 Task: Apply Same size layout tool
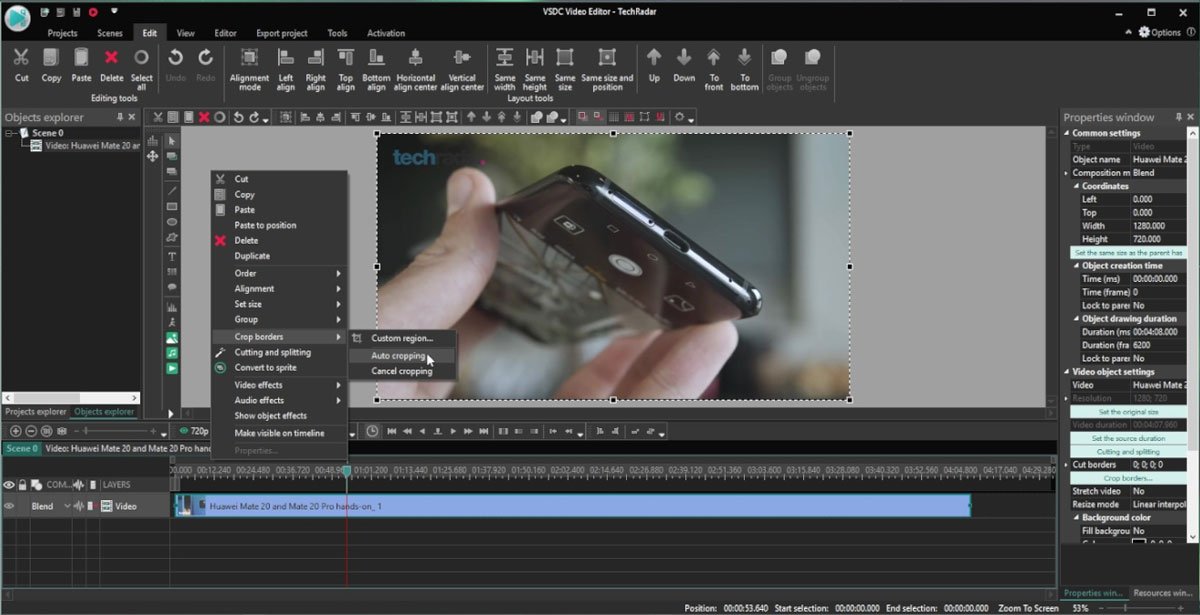tap(565, 58)
